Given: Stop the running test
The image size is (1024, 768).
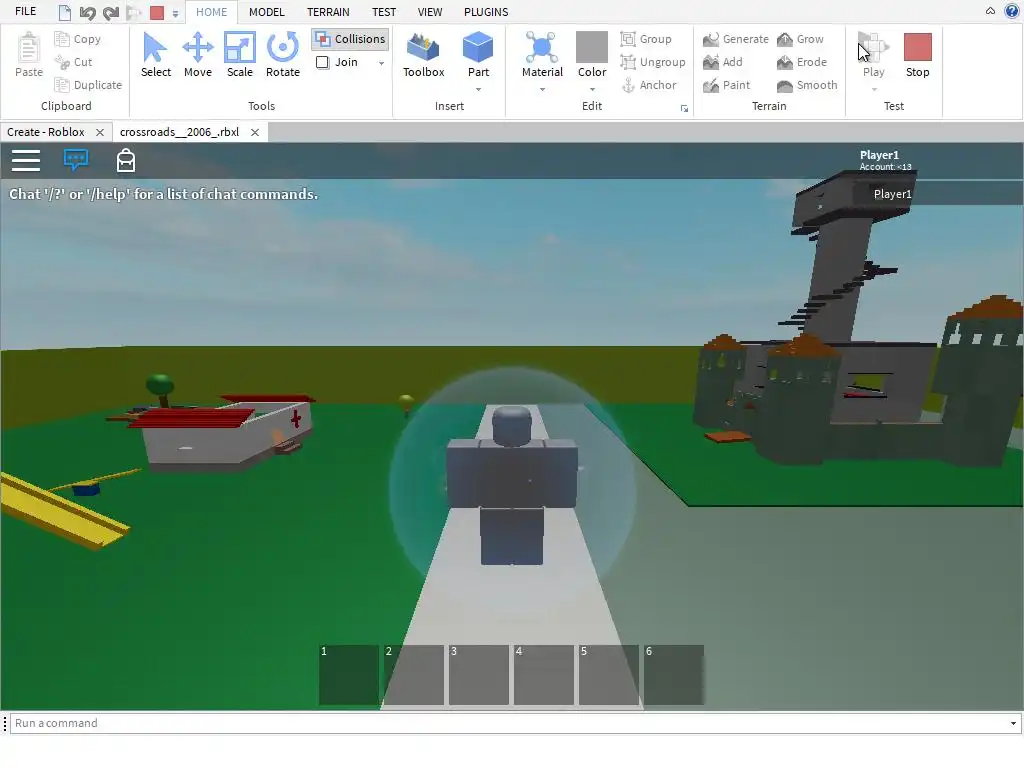Looking at the screenshot, I should click(918, 56).
